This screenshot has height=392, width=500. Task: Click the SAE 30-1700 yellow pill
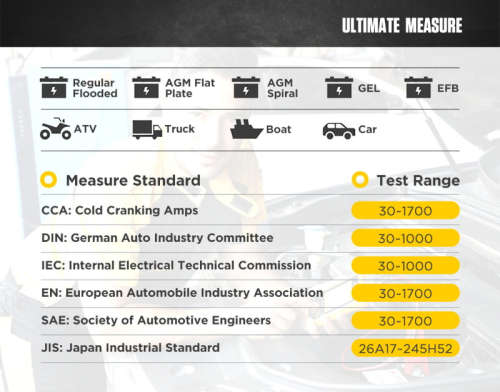coord(406,321)
